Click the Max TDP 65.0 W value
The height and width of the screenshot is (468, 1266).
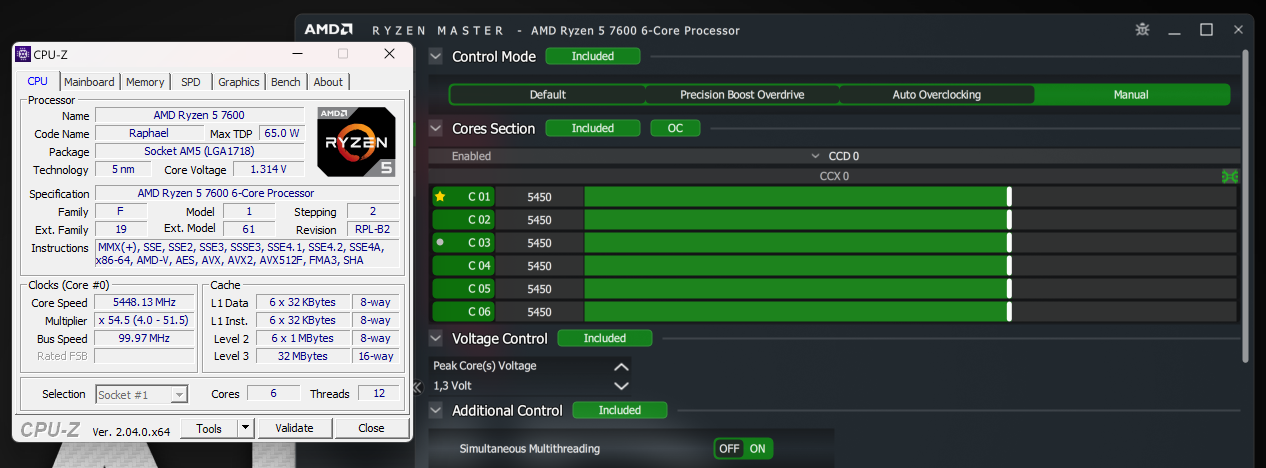click(281, 133)
